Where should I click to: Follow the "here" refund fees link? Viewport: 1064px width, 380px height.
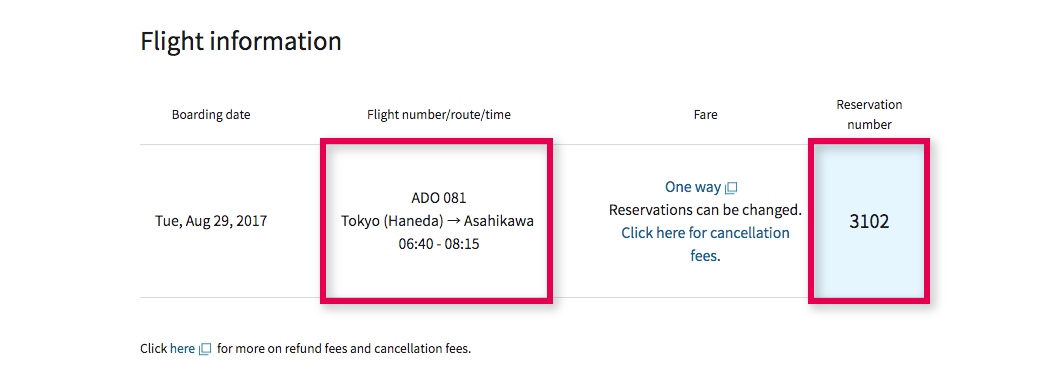click(x=182, y=349)
